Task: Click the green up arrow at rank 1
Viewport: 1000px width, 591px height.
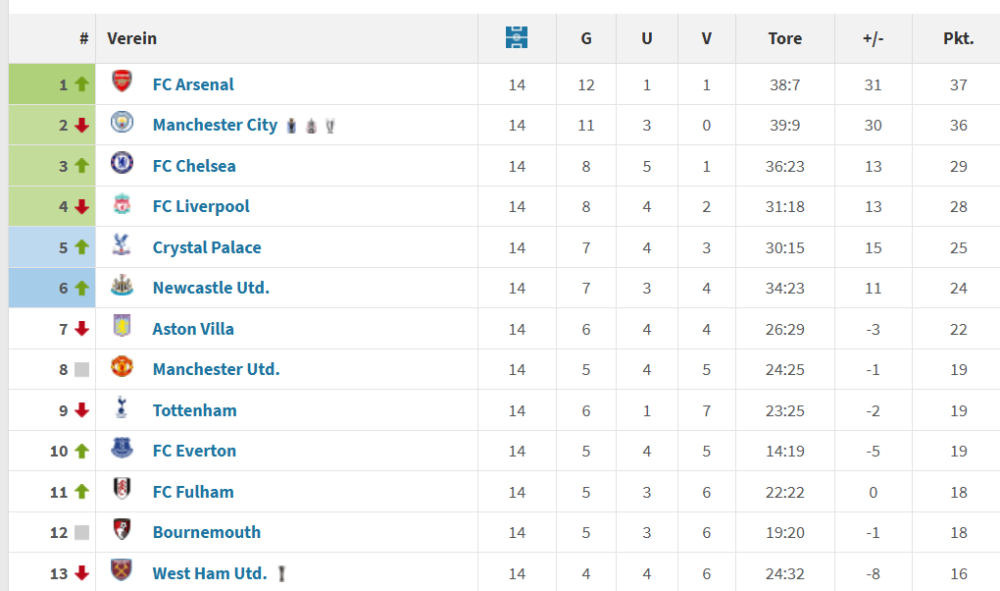Action: point(82,85)
